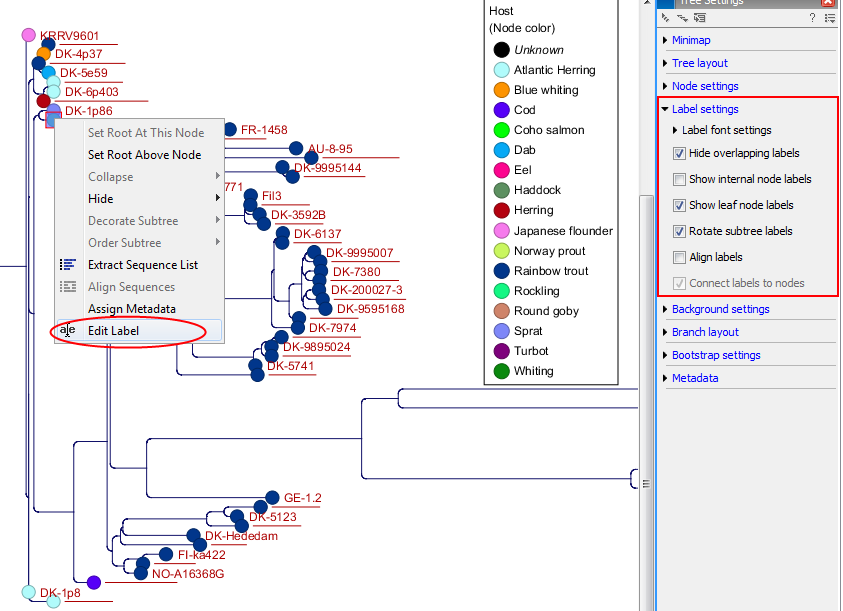Expand the Bootstrap settings section
Viewport: 843px width, 611px height.
pyautogui.click(x=715, y=355)
